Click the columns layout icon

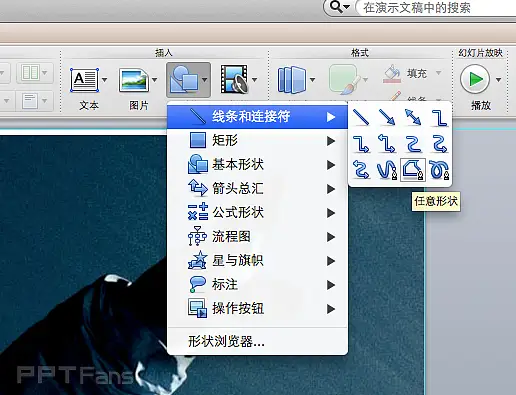(30, 73)
